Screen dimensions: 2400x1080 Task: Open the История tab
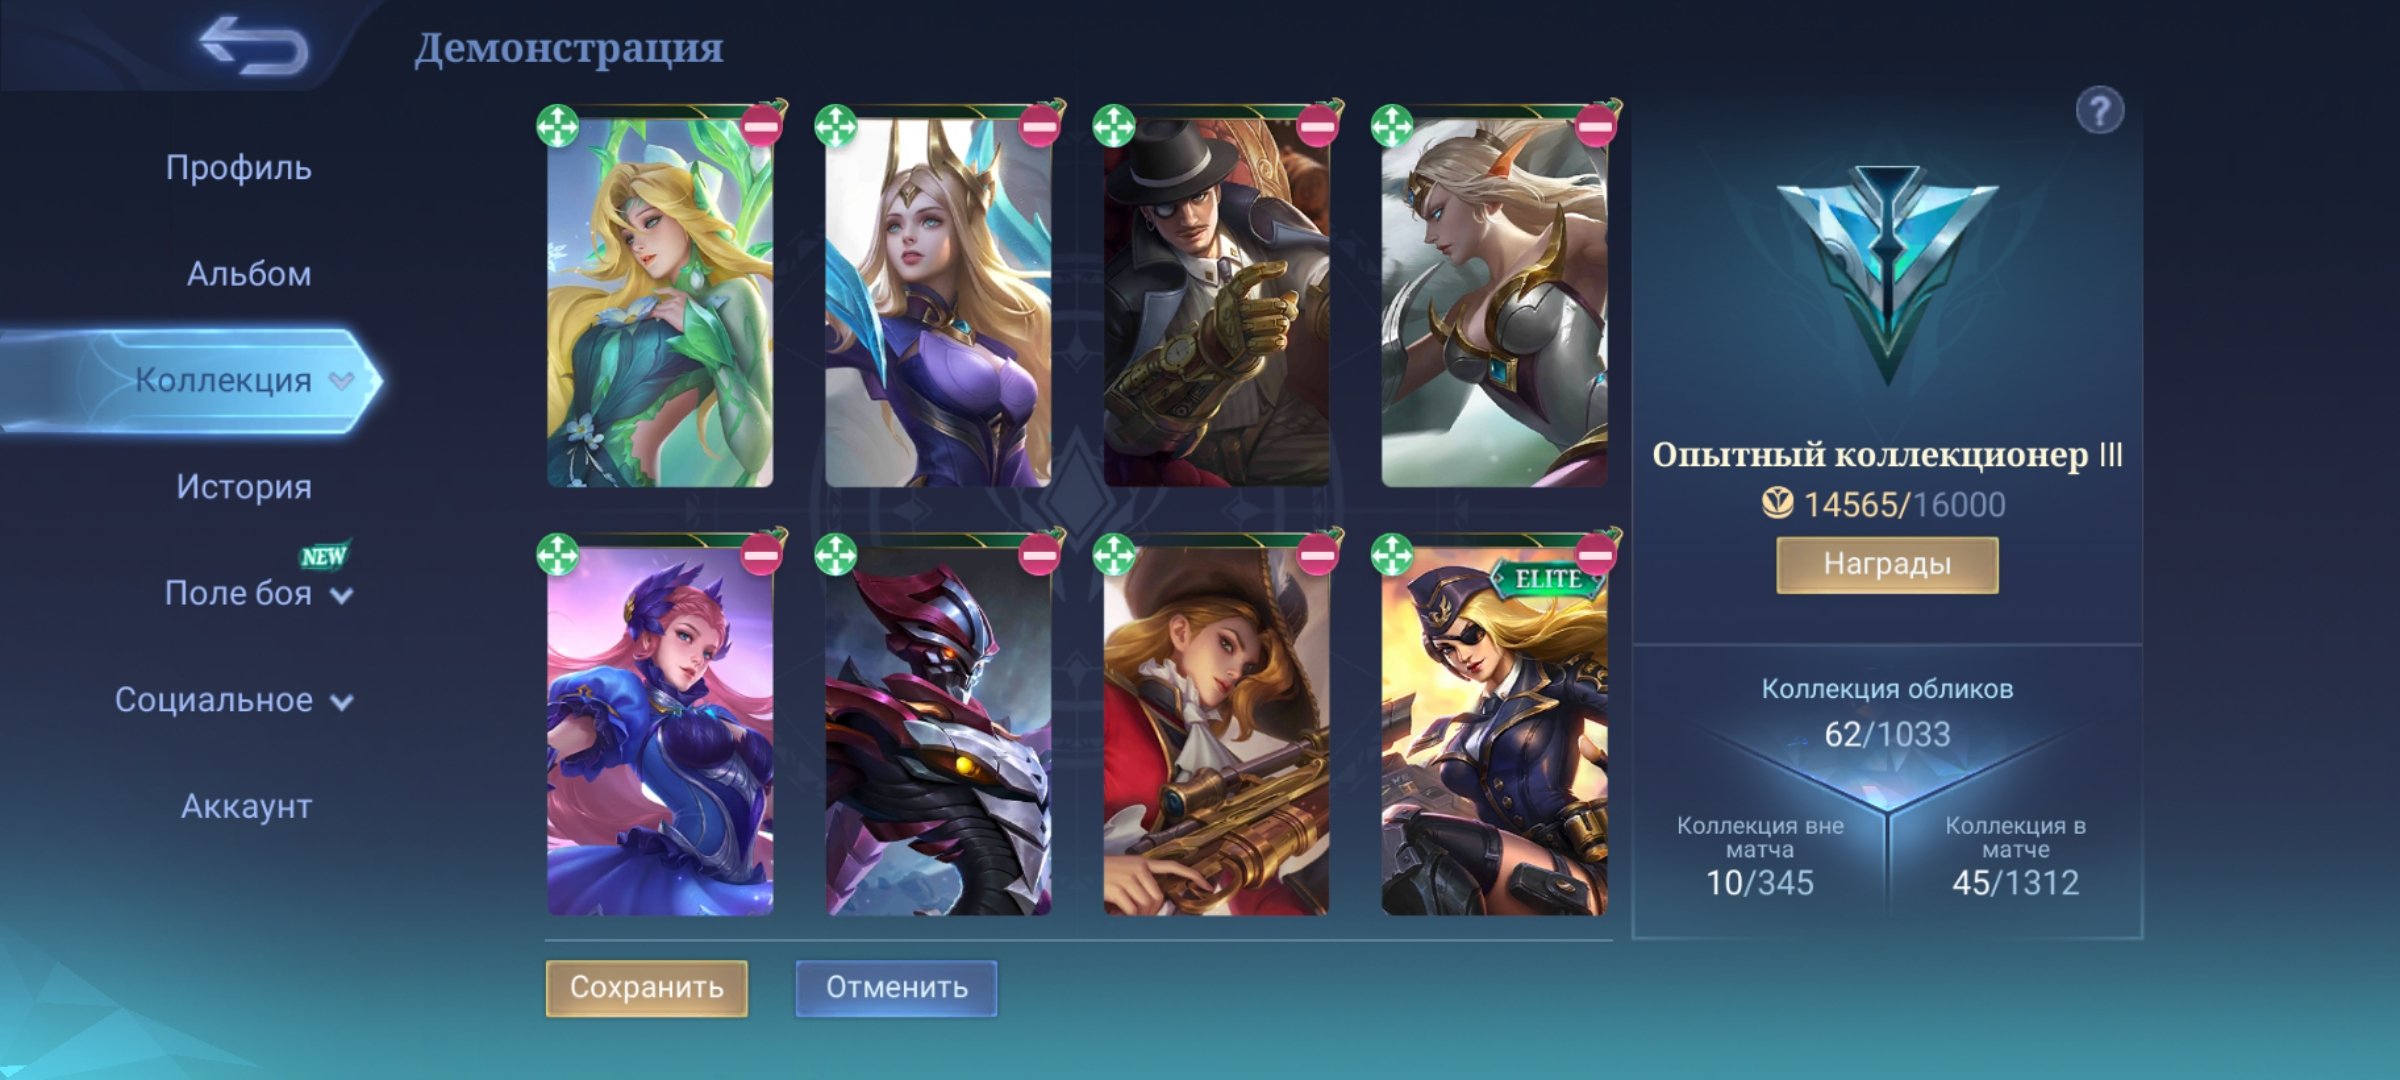click(244, 487)
